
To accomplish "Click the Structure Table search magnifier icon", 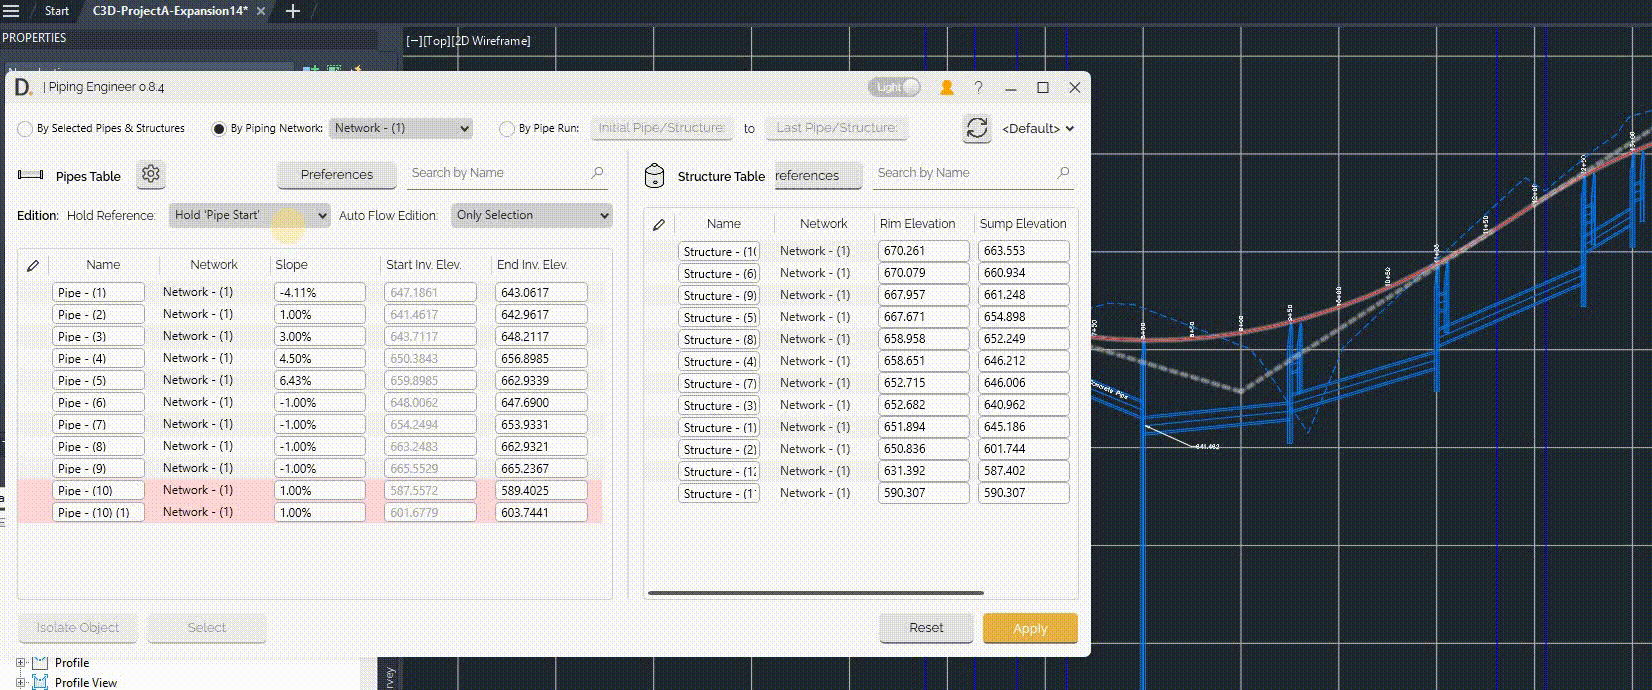I will coord(1063,173).
